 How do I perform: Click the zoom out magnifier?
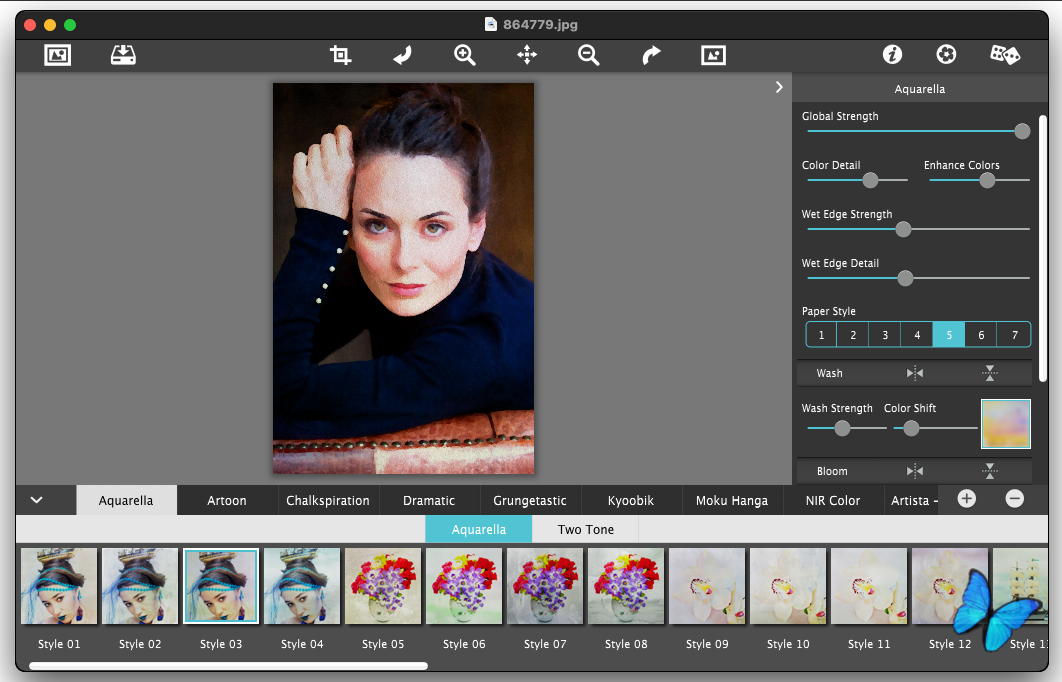tap(589, 56)
